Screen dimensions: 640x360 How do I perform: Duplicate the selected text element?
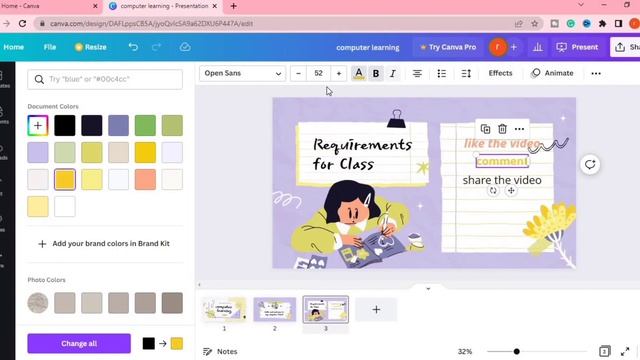point(485,129)
